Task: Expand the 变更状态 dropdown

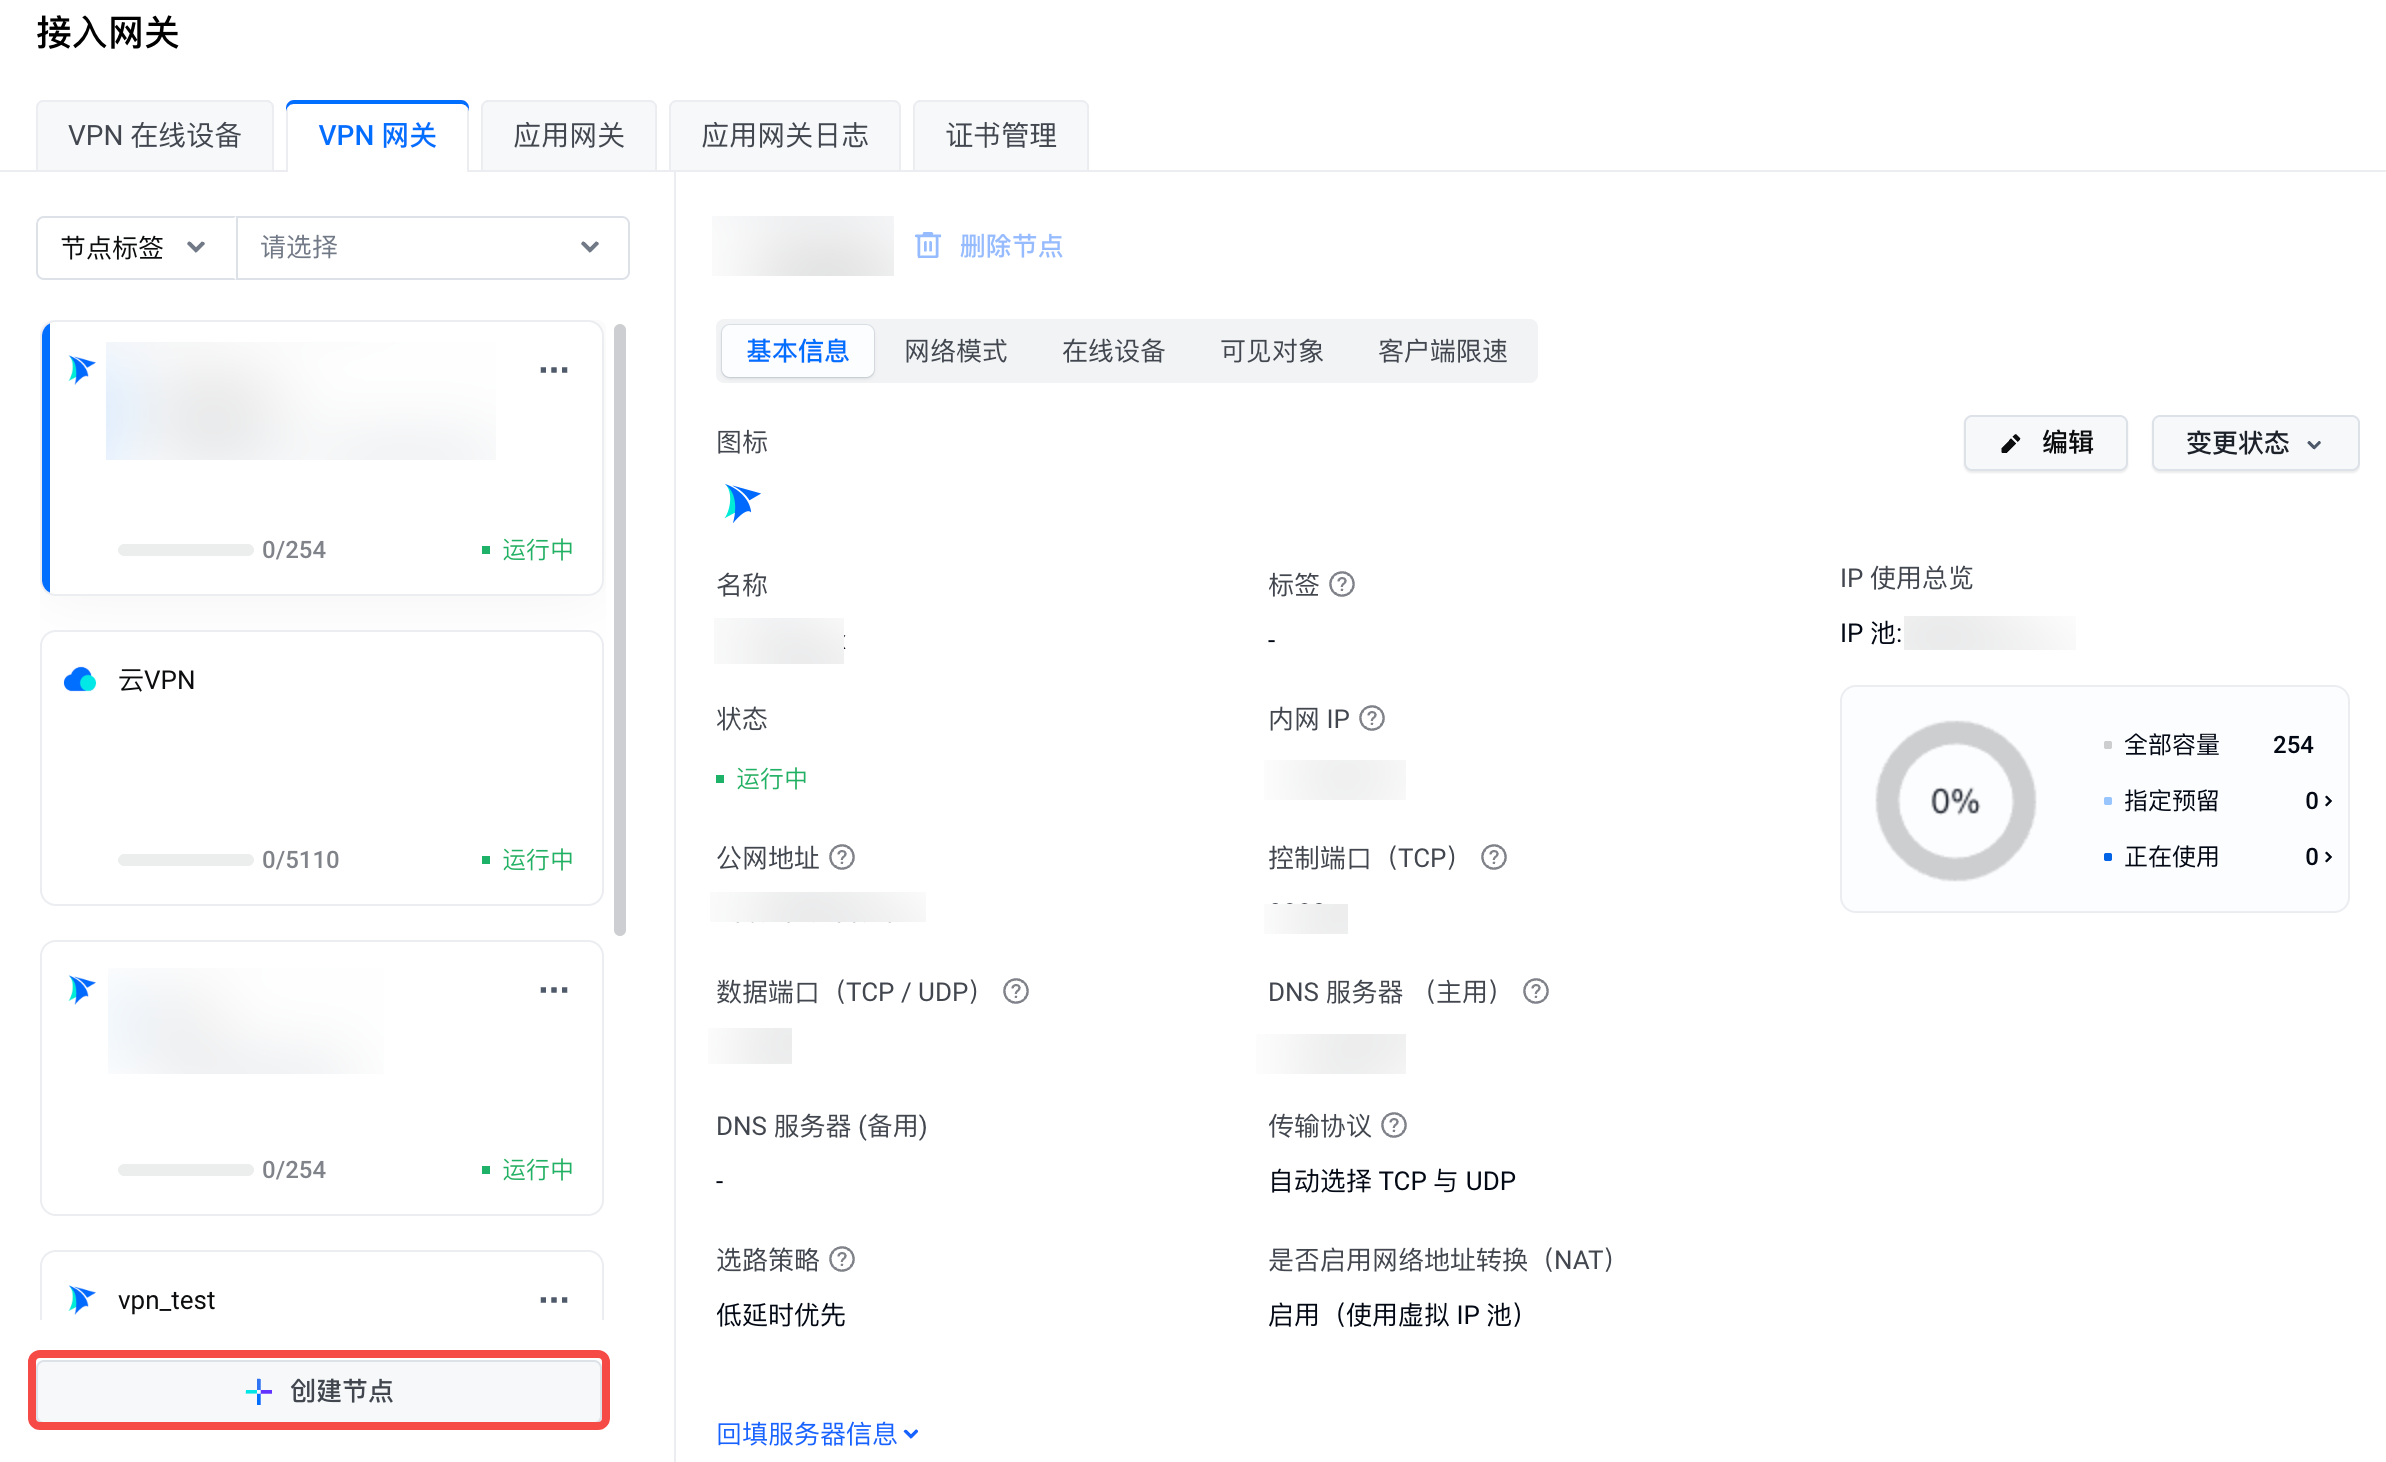Action: (2254, 443)
